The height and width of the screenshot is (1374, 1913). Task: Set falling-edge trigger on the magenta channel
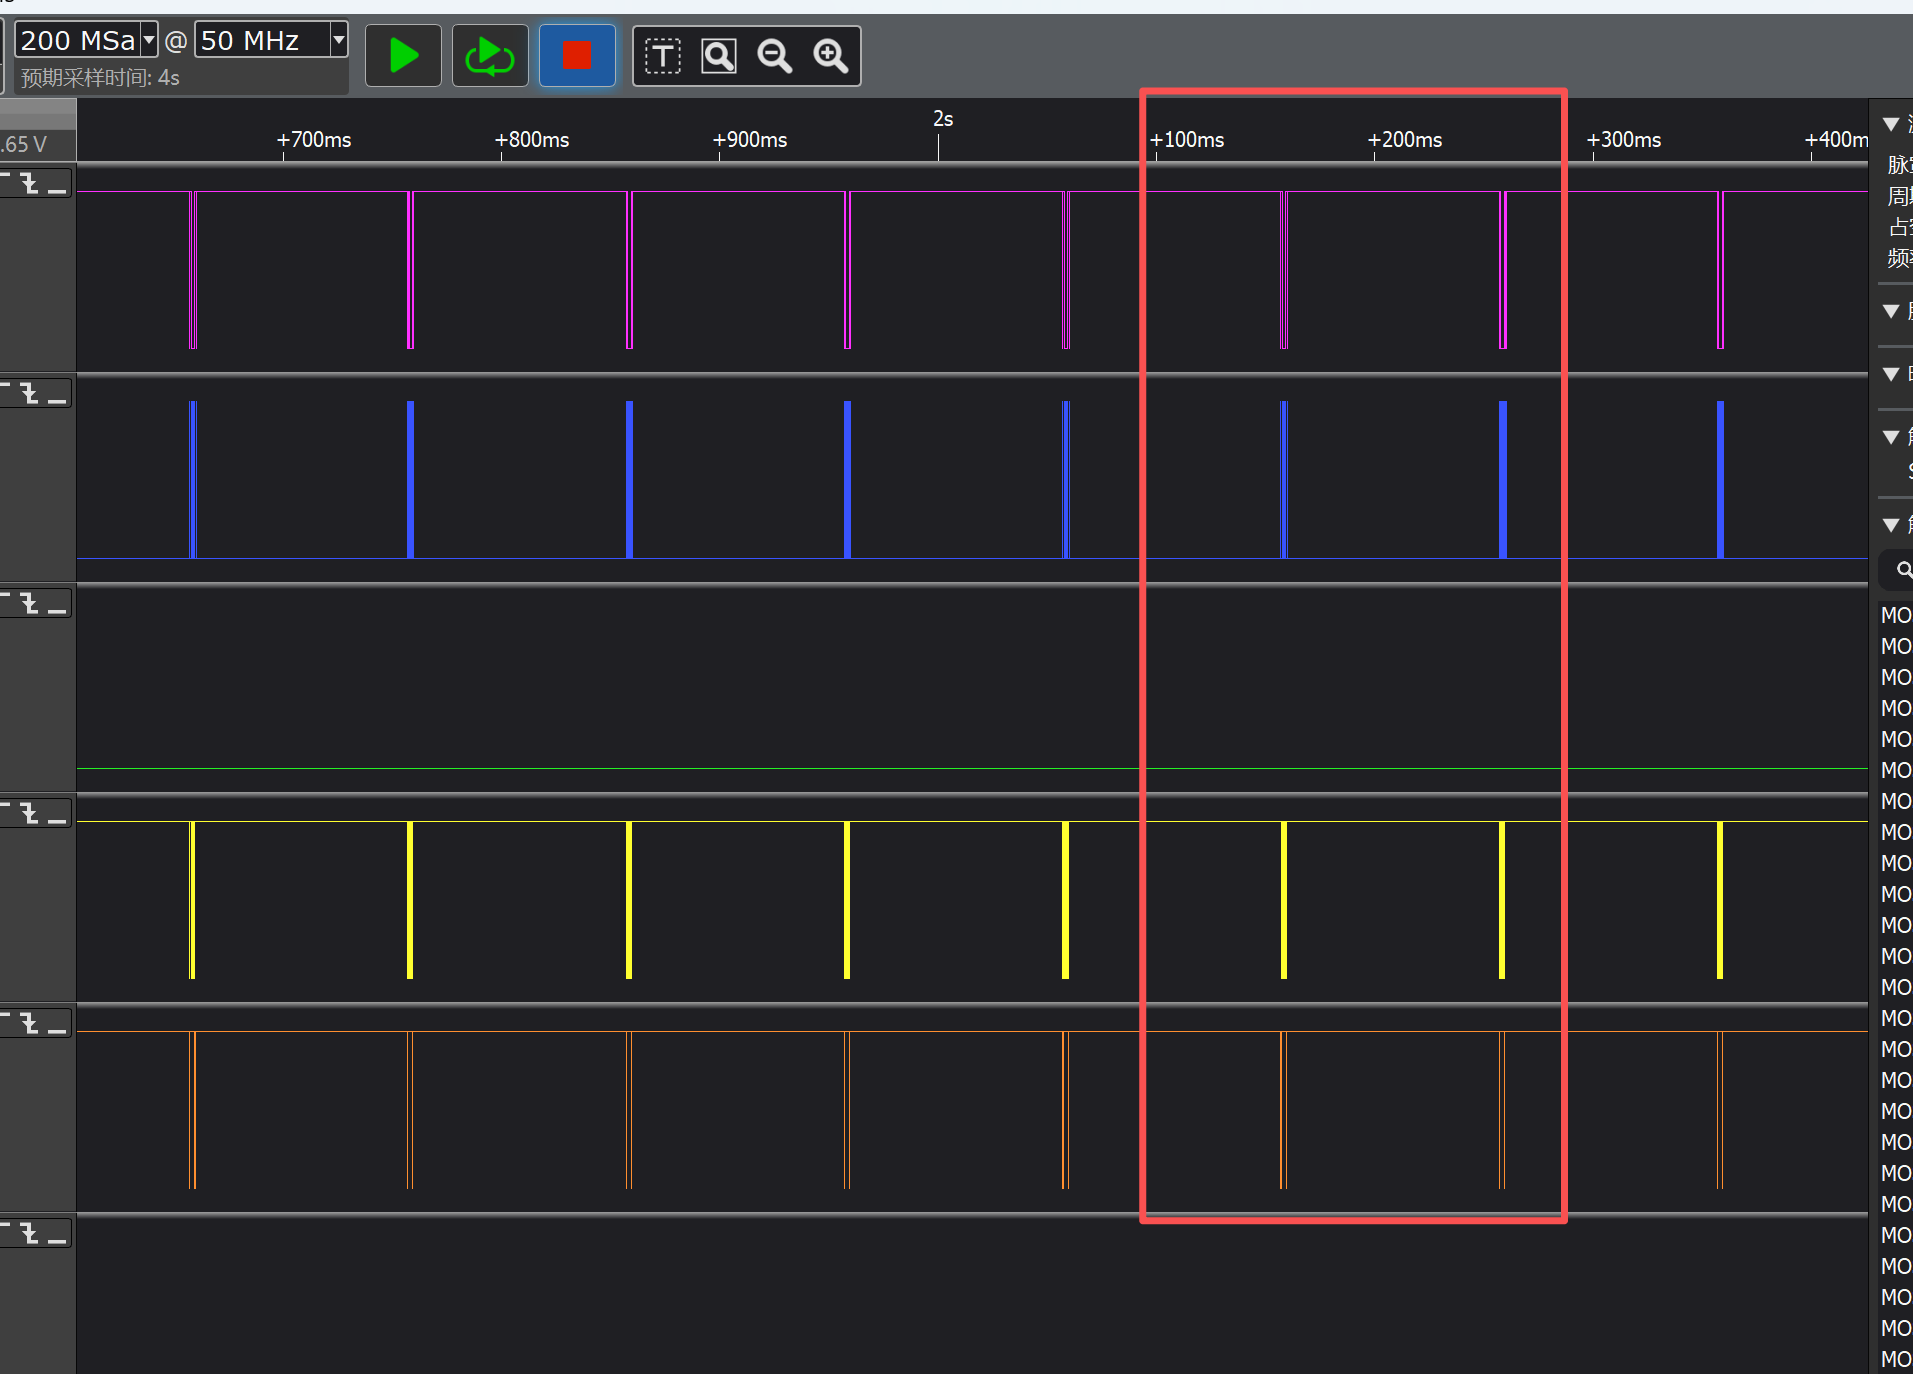tap(31, 184)
